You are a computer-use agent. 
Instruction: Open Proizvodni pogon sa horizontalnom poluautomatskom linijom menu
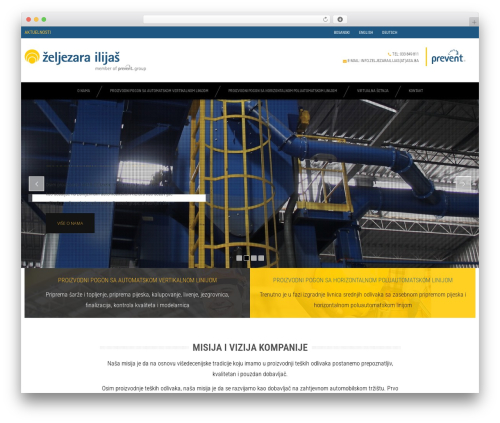pos(282,91)
